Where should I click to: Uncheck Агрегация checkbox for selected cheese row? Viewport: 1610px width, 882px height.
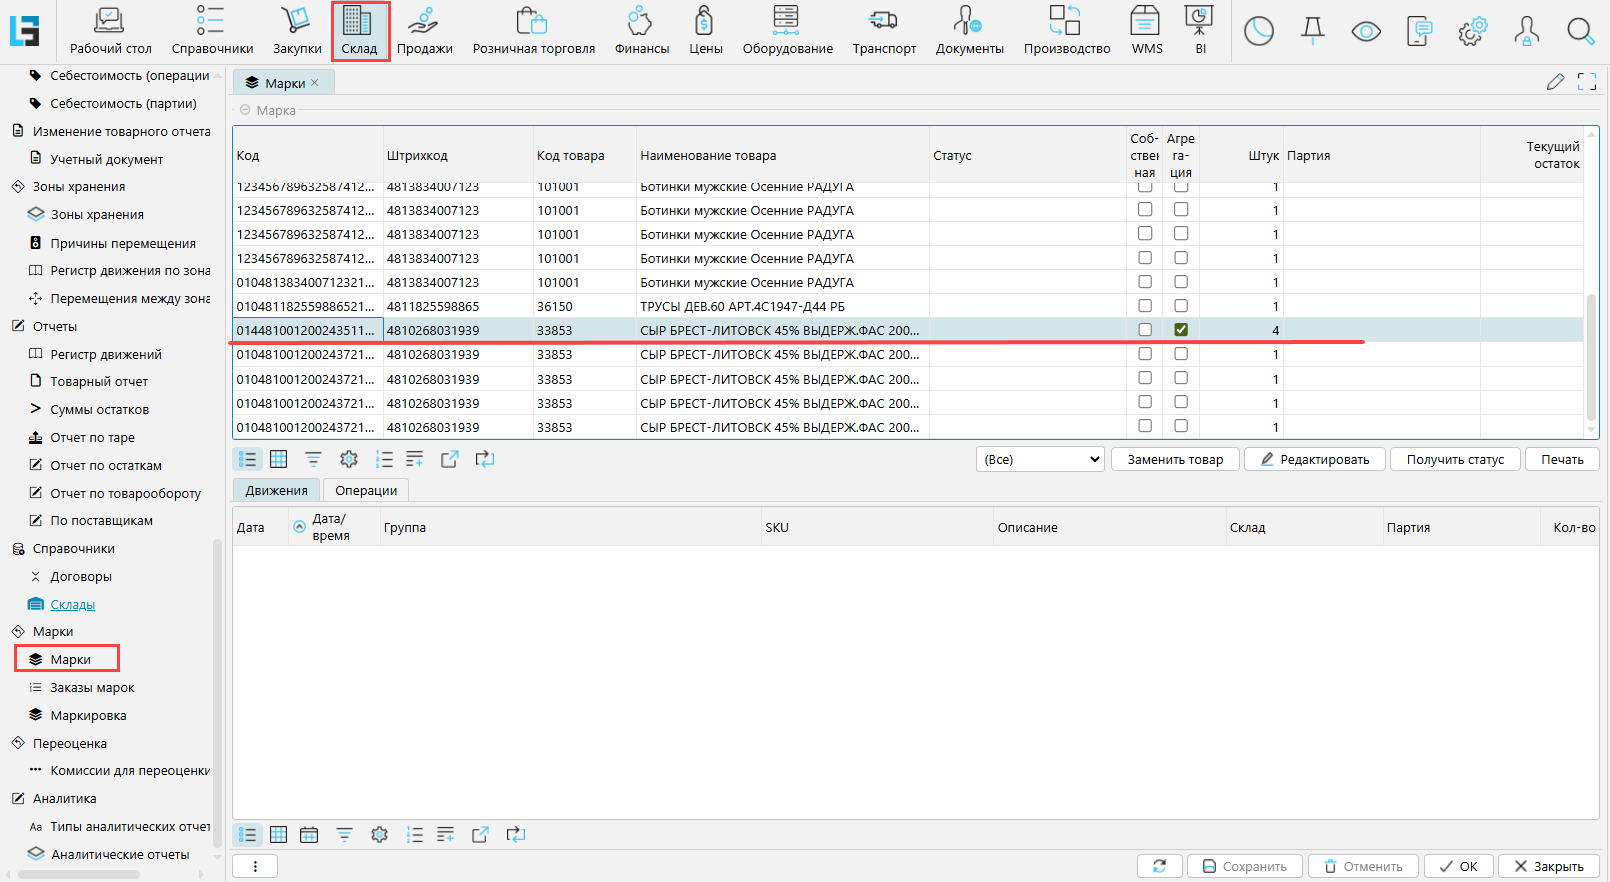1181,330
